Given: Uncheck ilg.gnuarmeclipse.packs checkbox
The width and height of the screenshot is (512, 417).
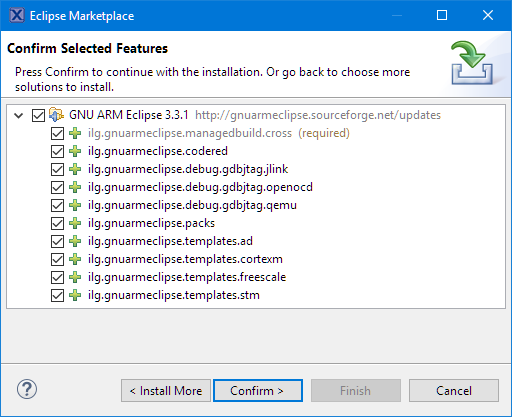Looking at the screenshot, I should pyautogui.click(x=57, y=223).
